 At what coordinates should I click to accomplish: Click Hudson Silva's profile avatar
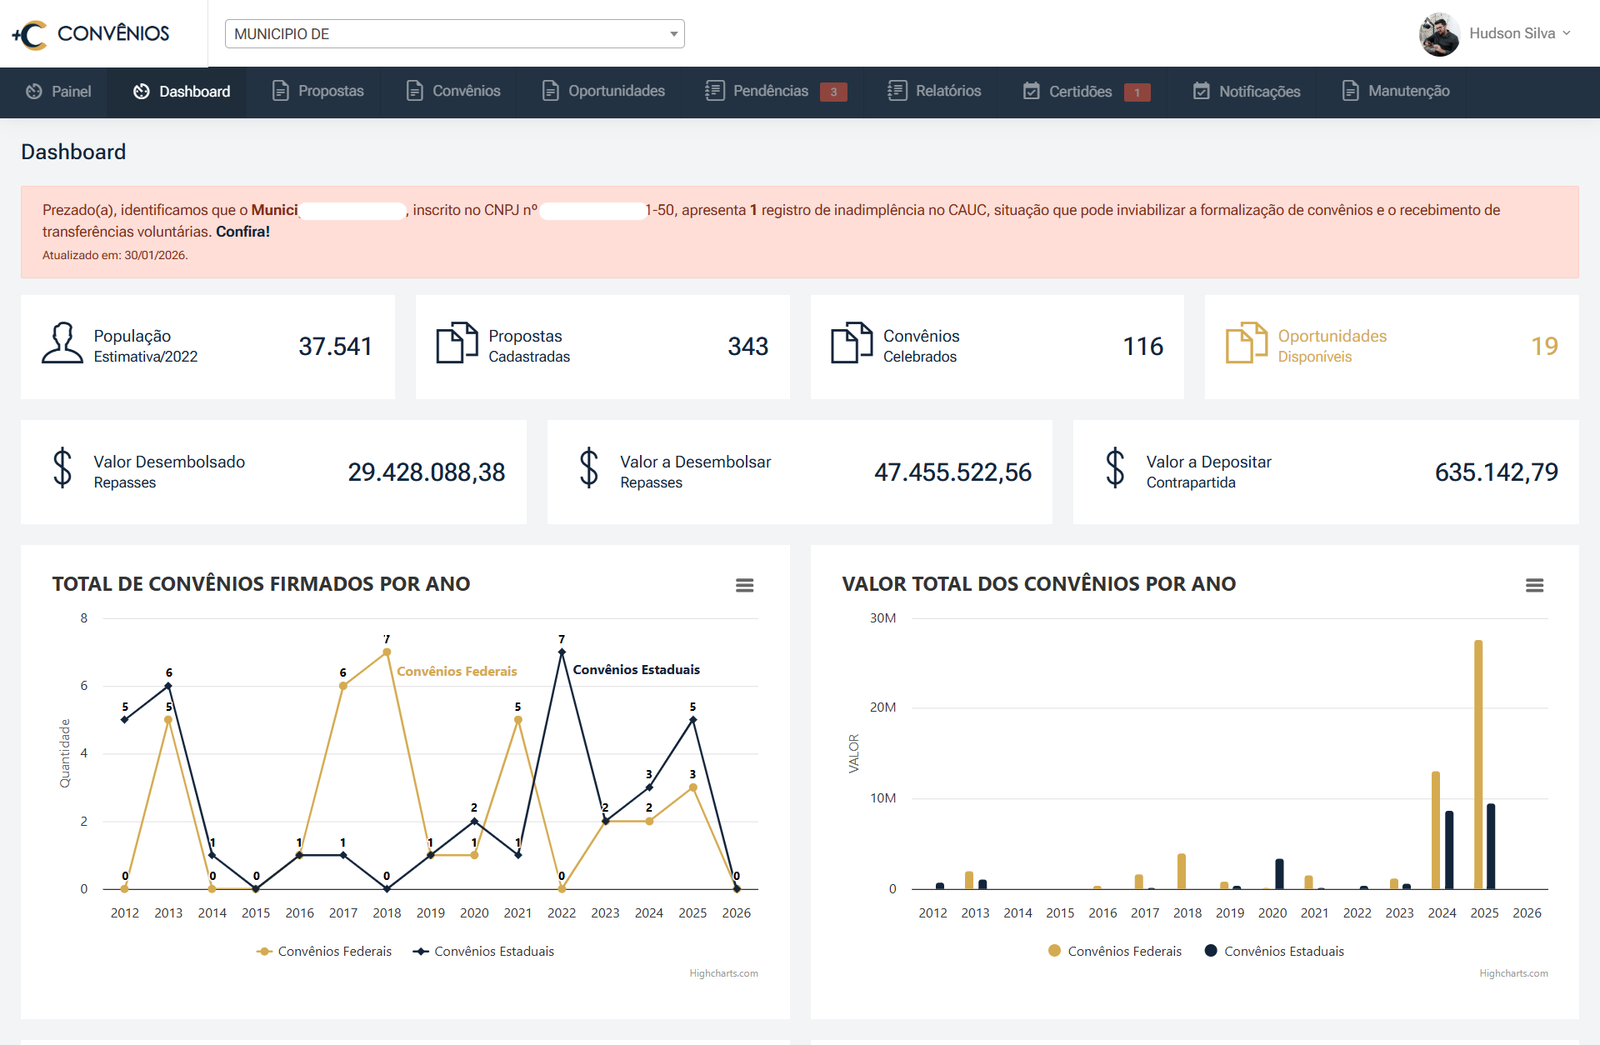click(1439, 34)
